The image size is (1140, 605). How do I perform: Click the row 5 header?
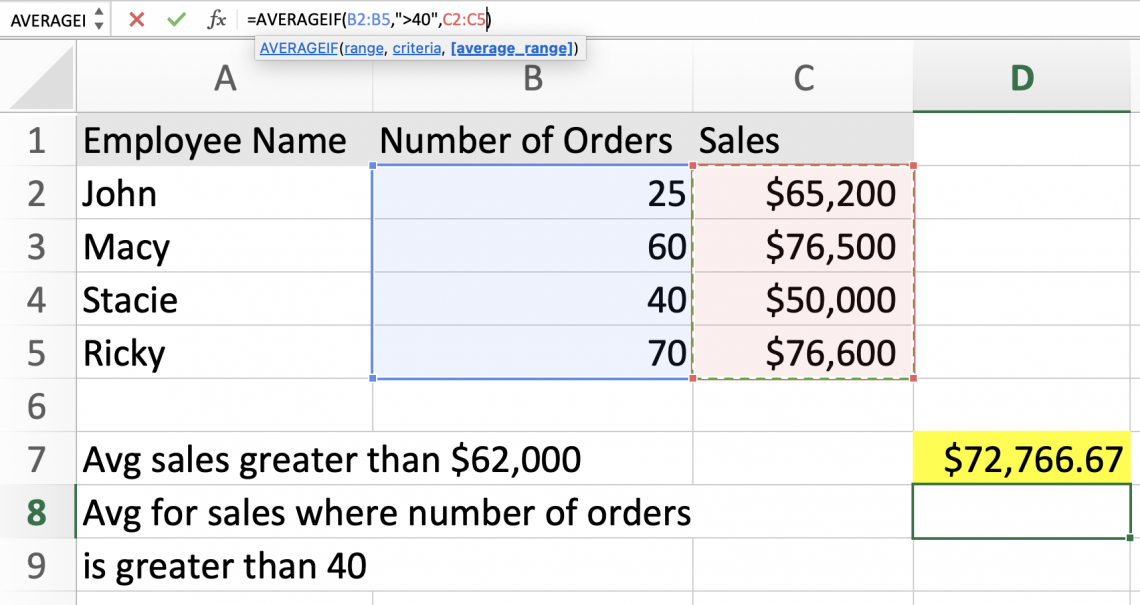pos(38,353)
